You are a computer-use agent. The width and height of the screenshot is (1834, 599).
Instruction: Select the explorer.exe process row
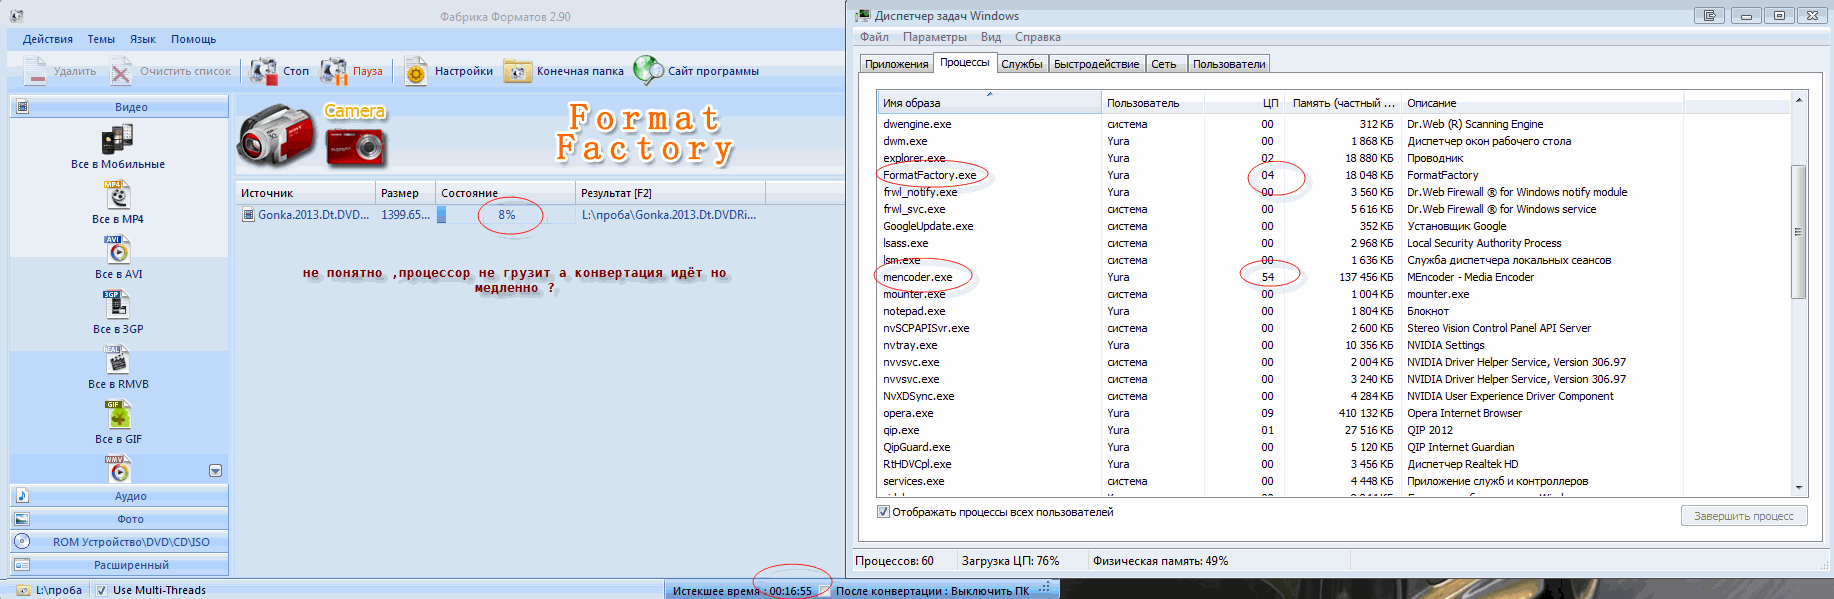(x=1335, y=158)
